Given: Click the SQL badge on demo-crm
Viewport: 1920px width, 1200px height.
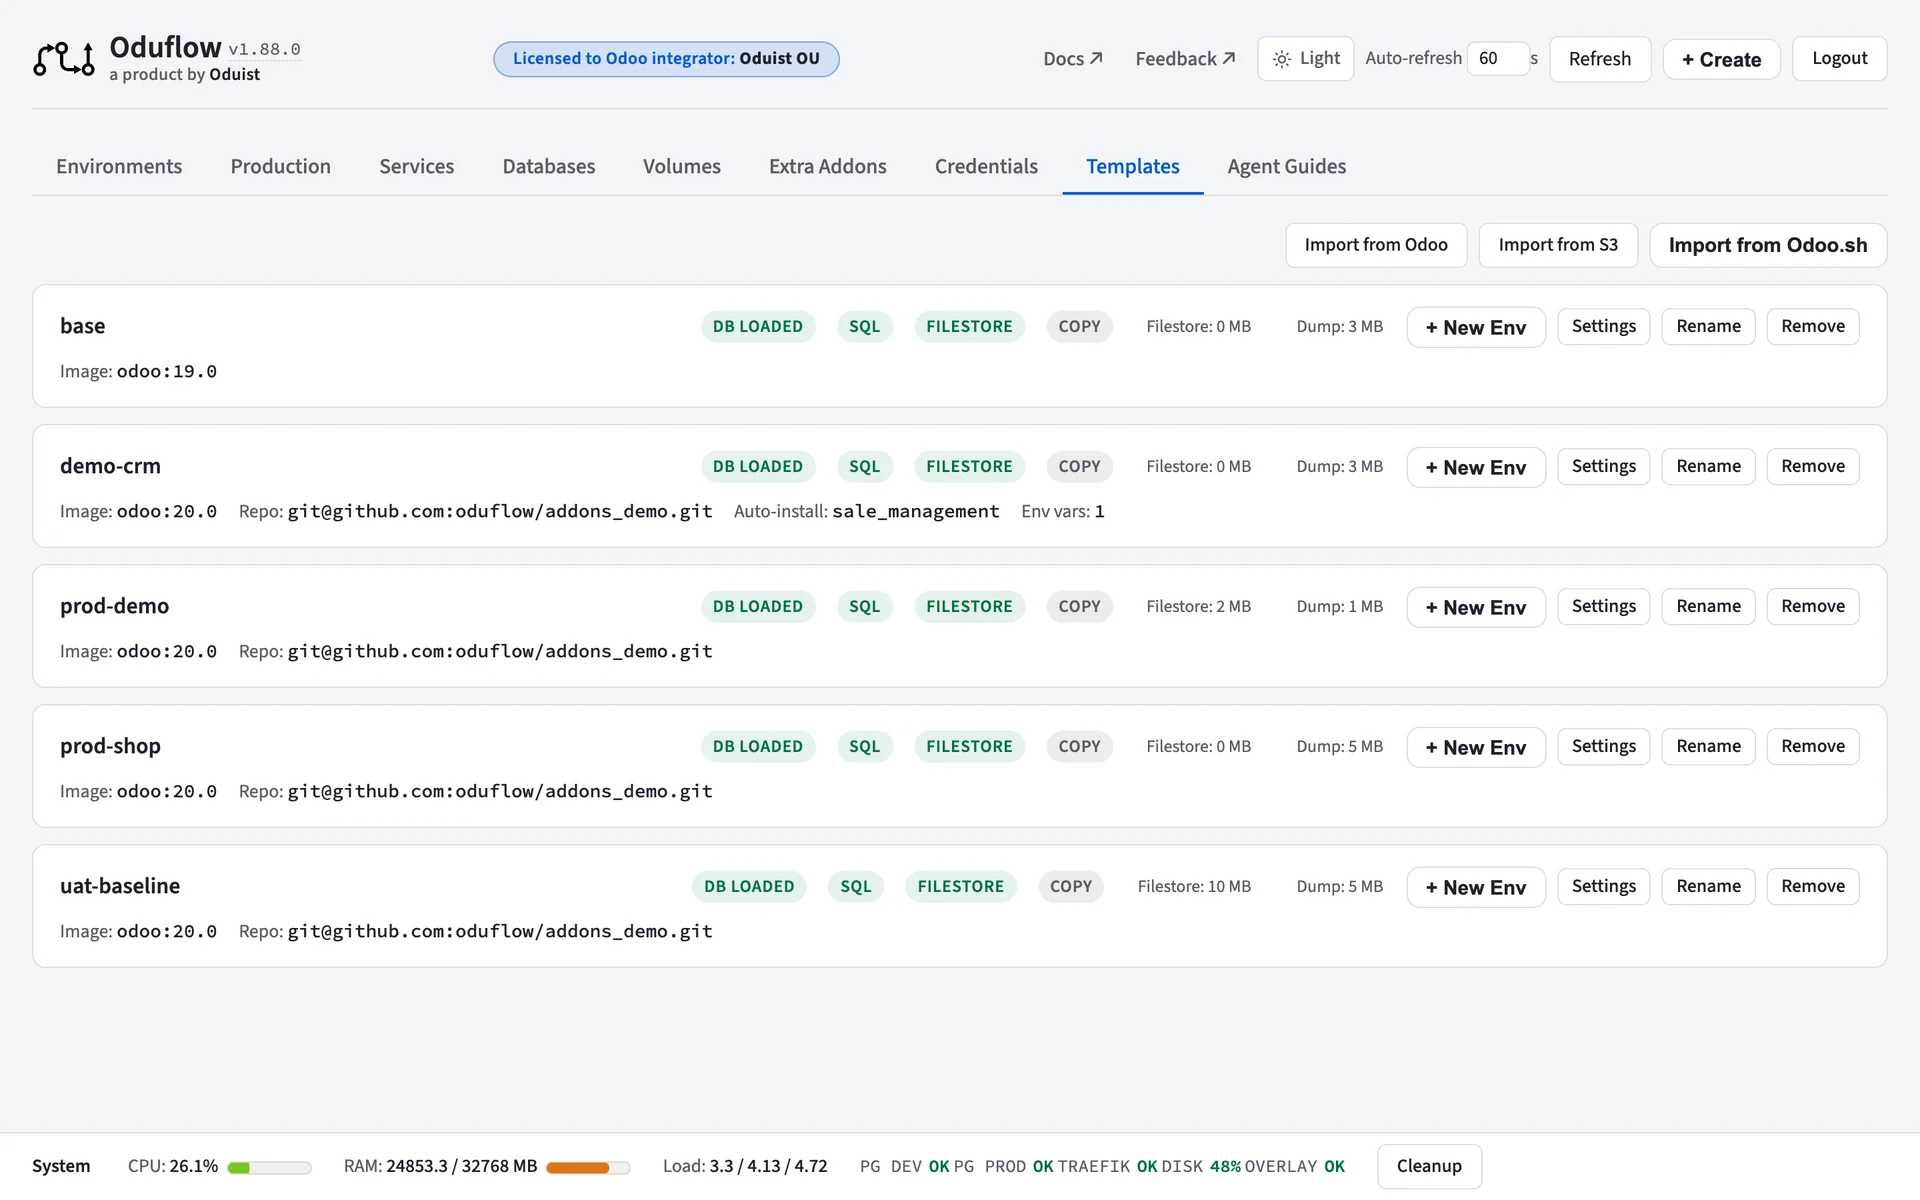Looking at the screenshot, I should pos(864,466).
